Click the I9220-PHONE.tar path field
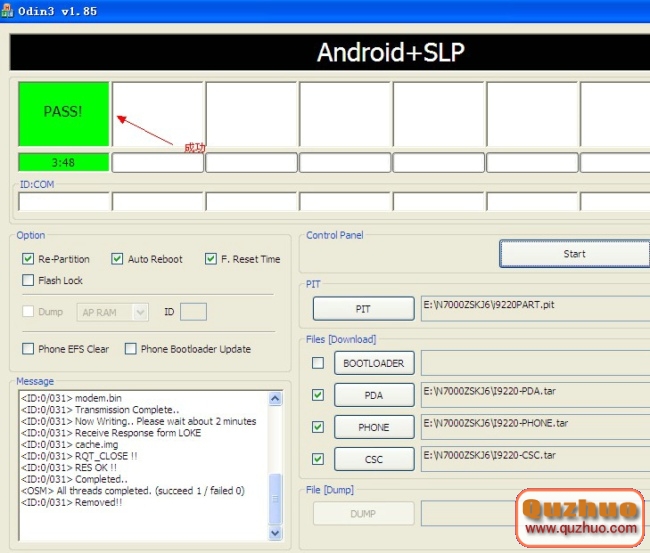 click(536, 427)
